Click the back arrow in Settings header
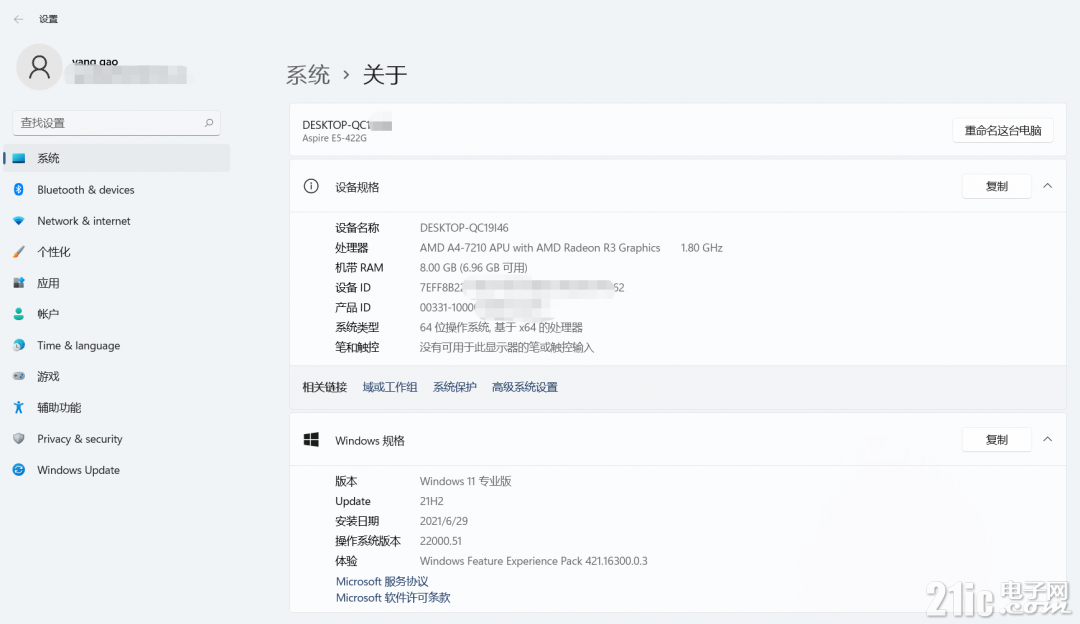 19,19
